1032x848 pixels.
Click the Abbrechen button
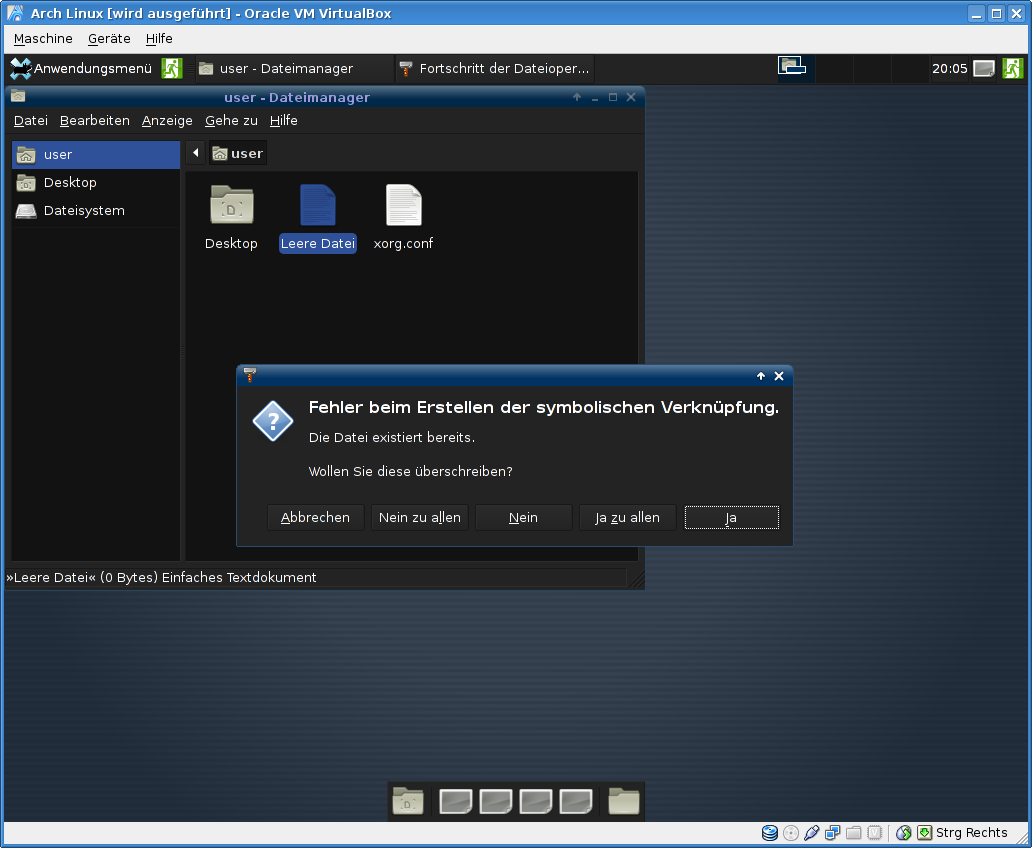point(316,517)
